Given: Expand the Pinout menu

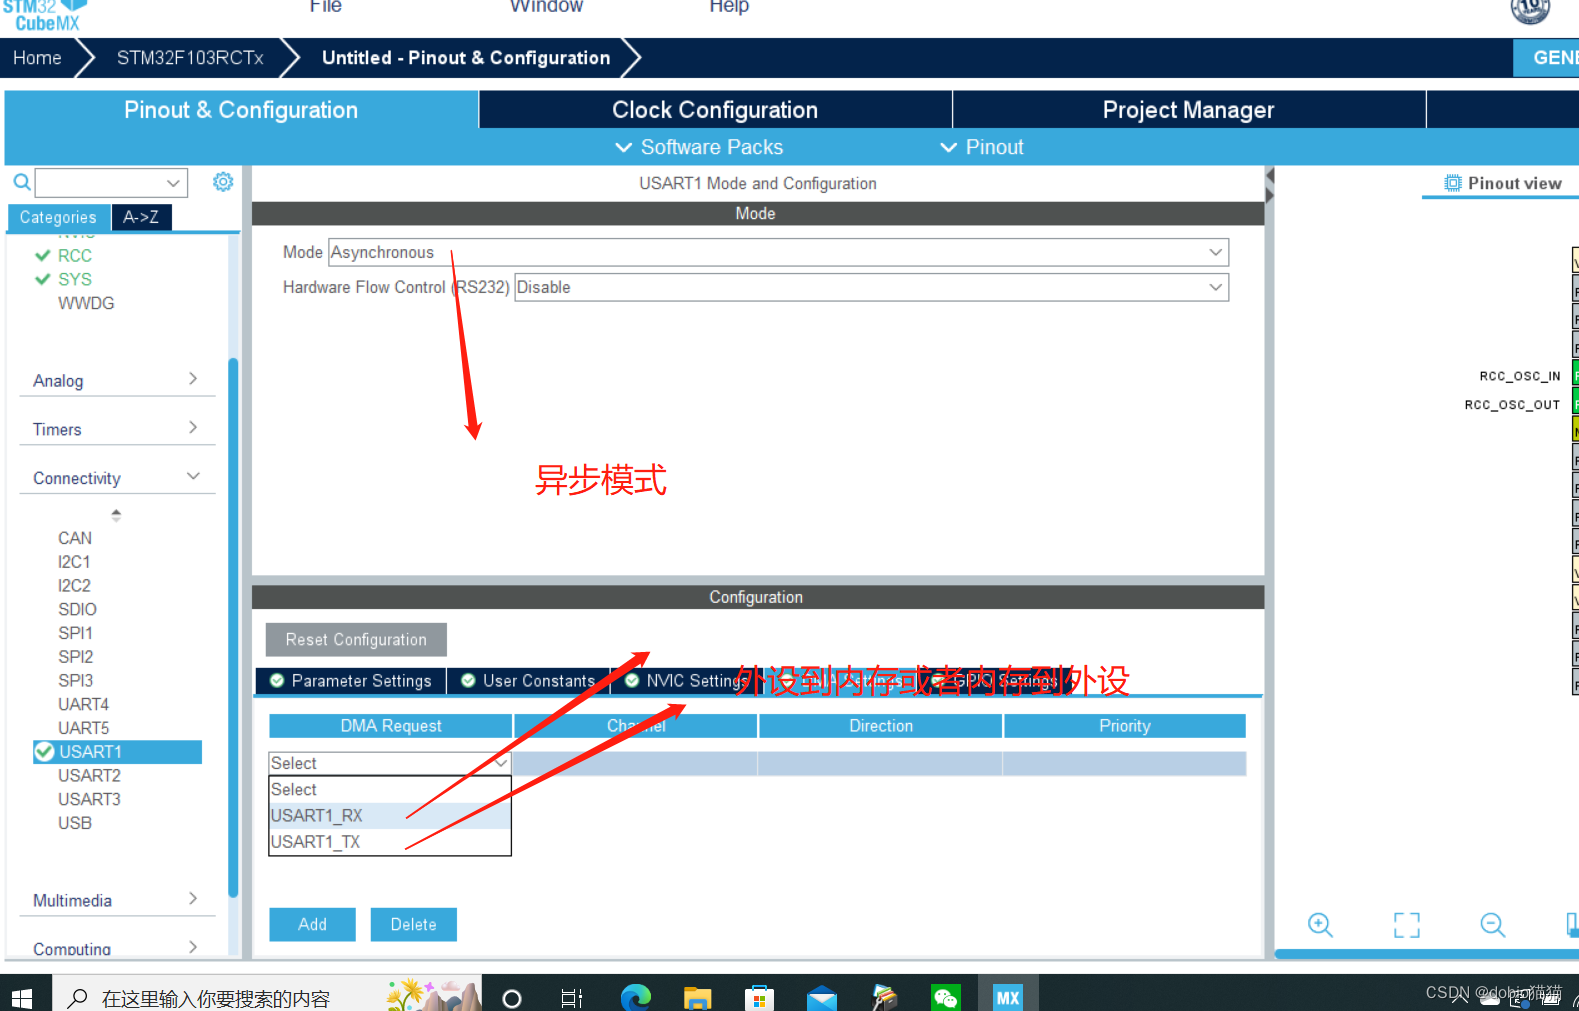Looking at the screenshot, I should (982, 147).
